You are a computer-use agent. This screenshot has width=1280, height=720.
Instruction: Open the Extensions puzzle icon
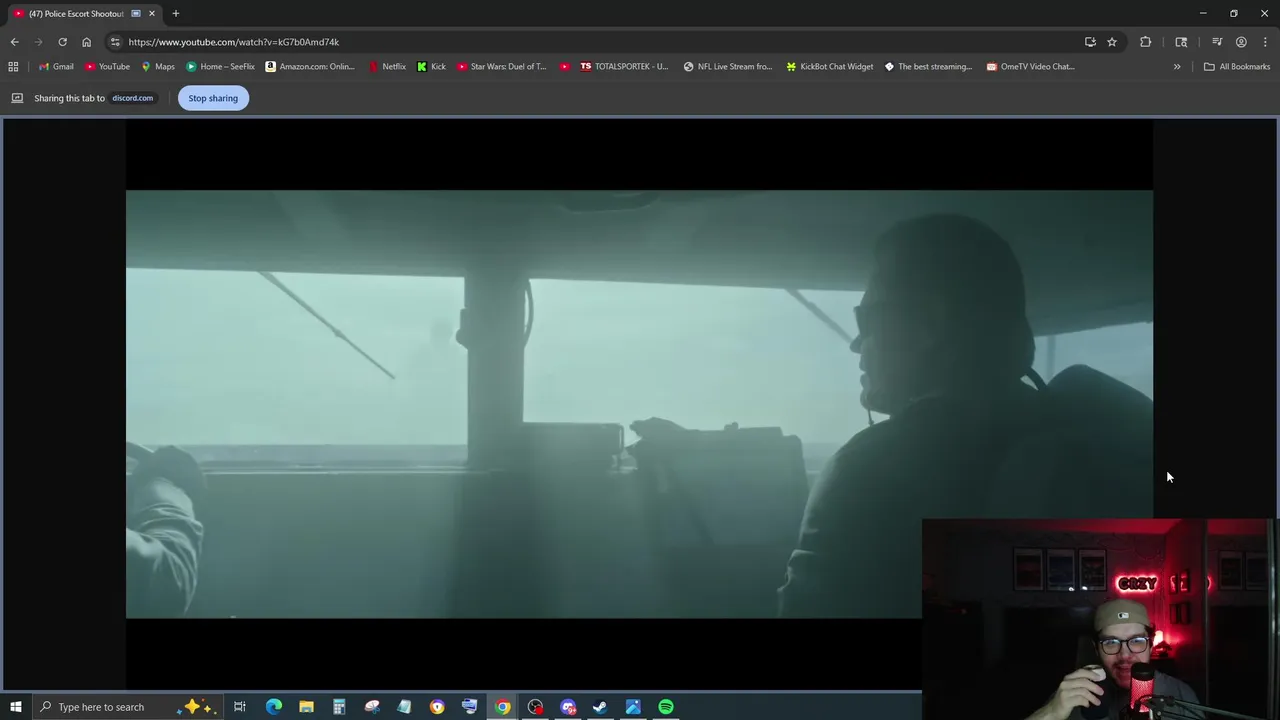pos(1145,42)
